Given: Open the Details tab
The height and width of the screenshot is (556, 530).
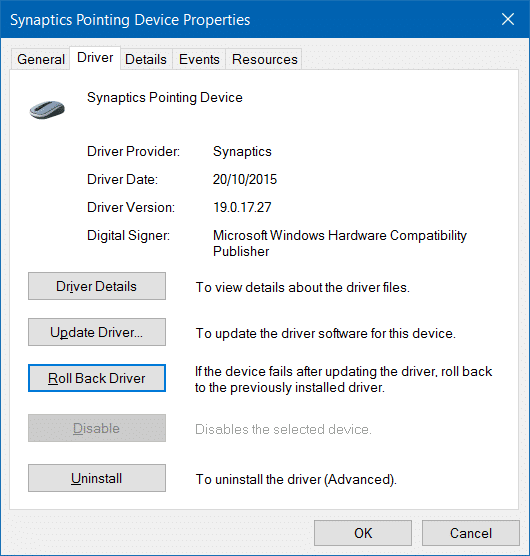Looking at the screenshot, I should click(146, 59).
